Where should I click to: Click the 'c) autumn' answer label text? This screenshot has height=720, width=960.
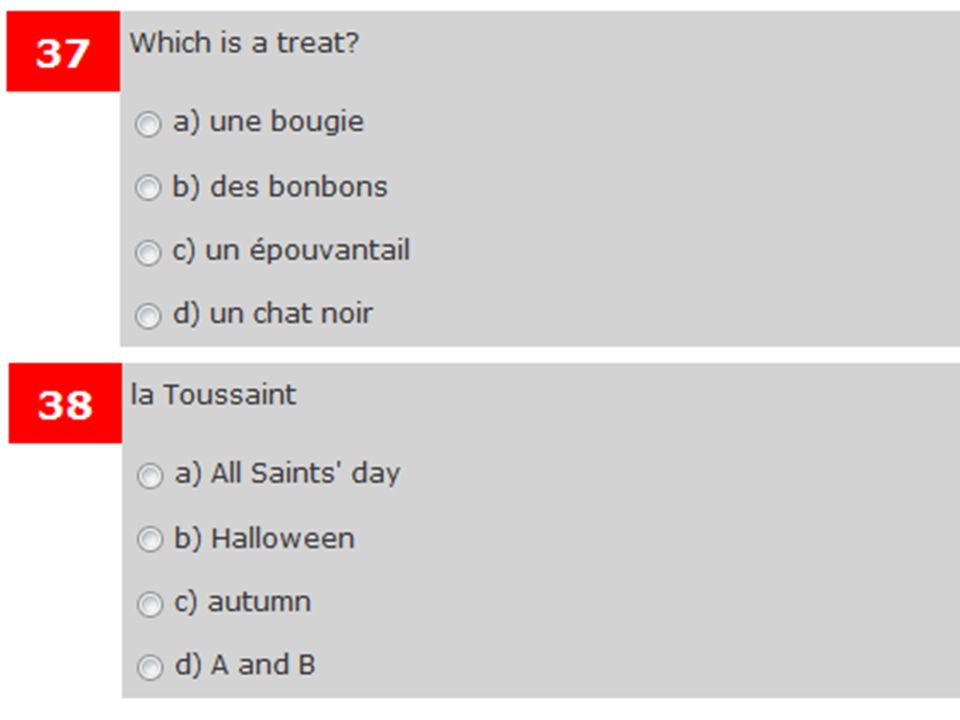point(242,601)
